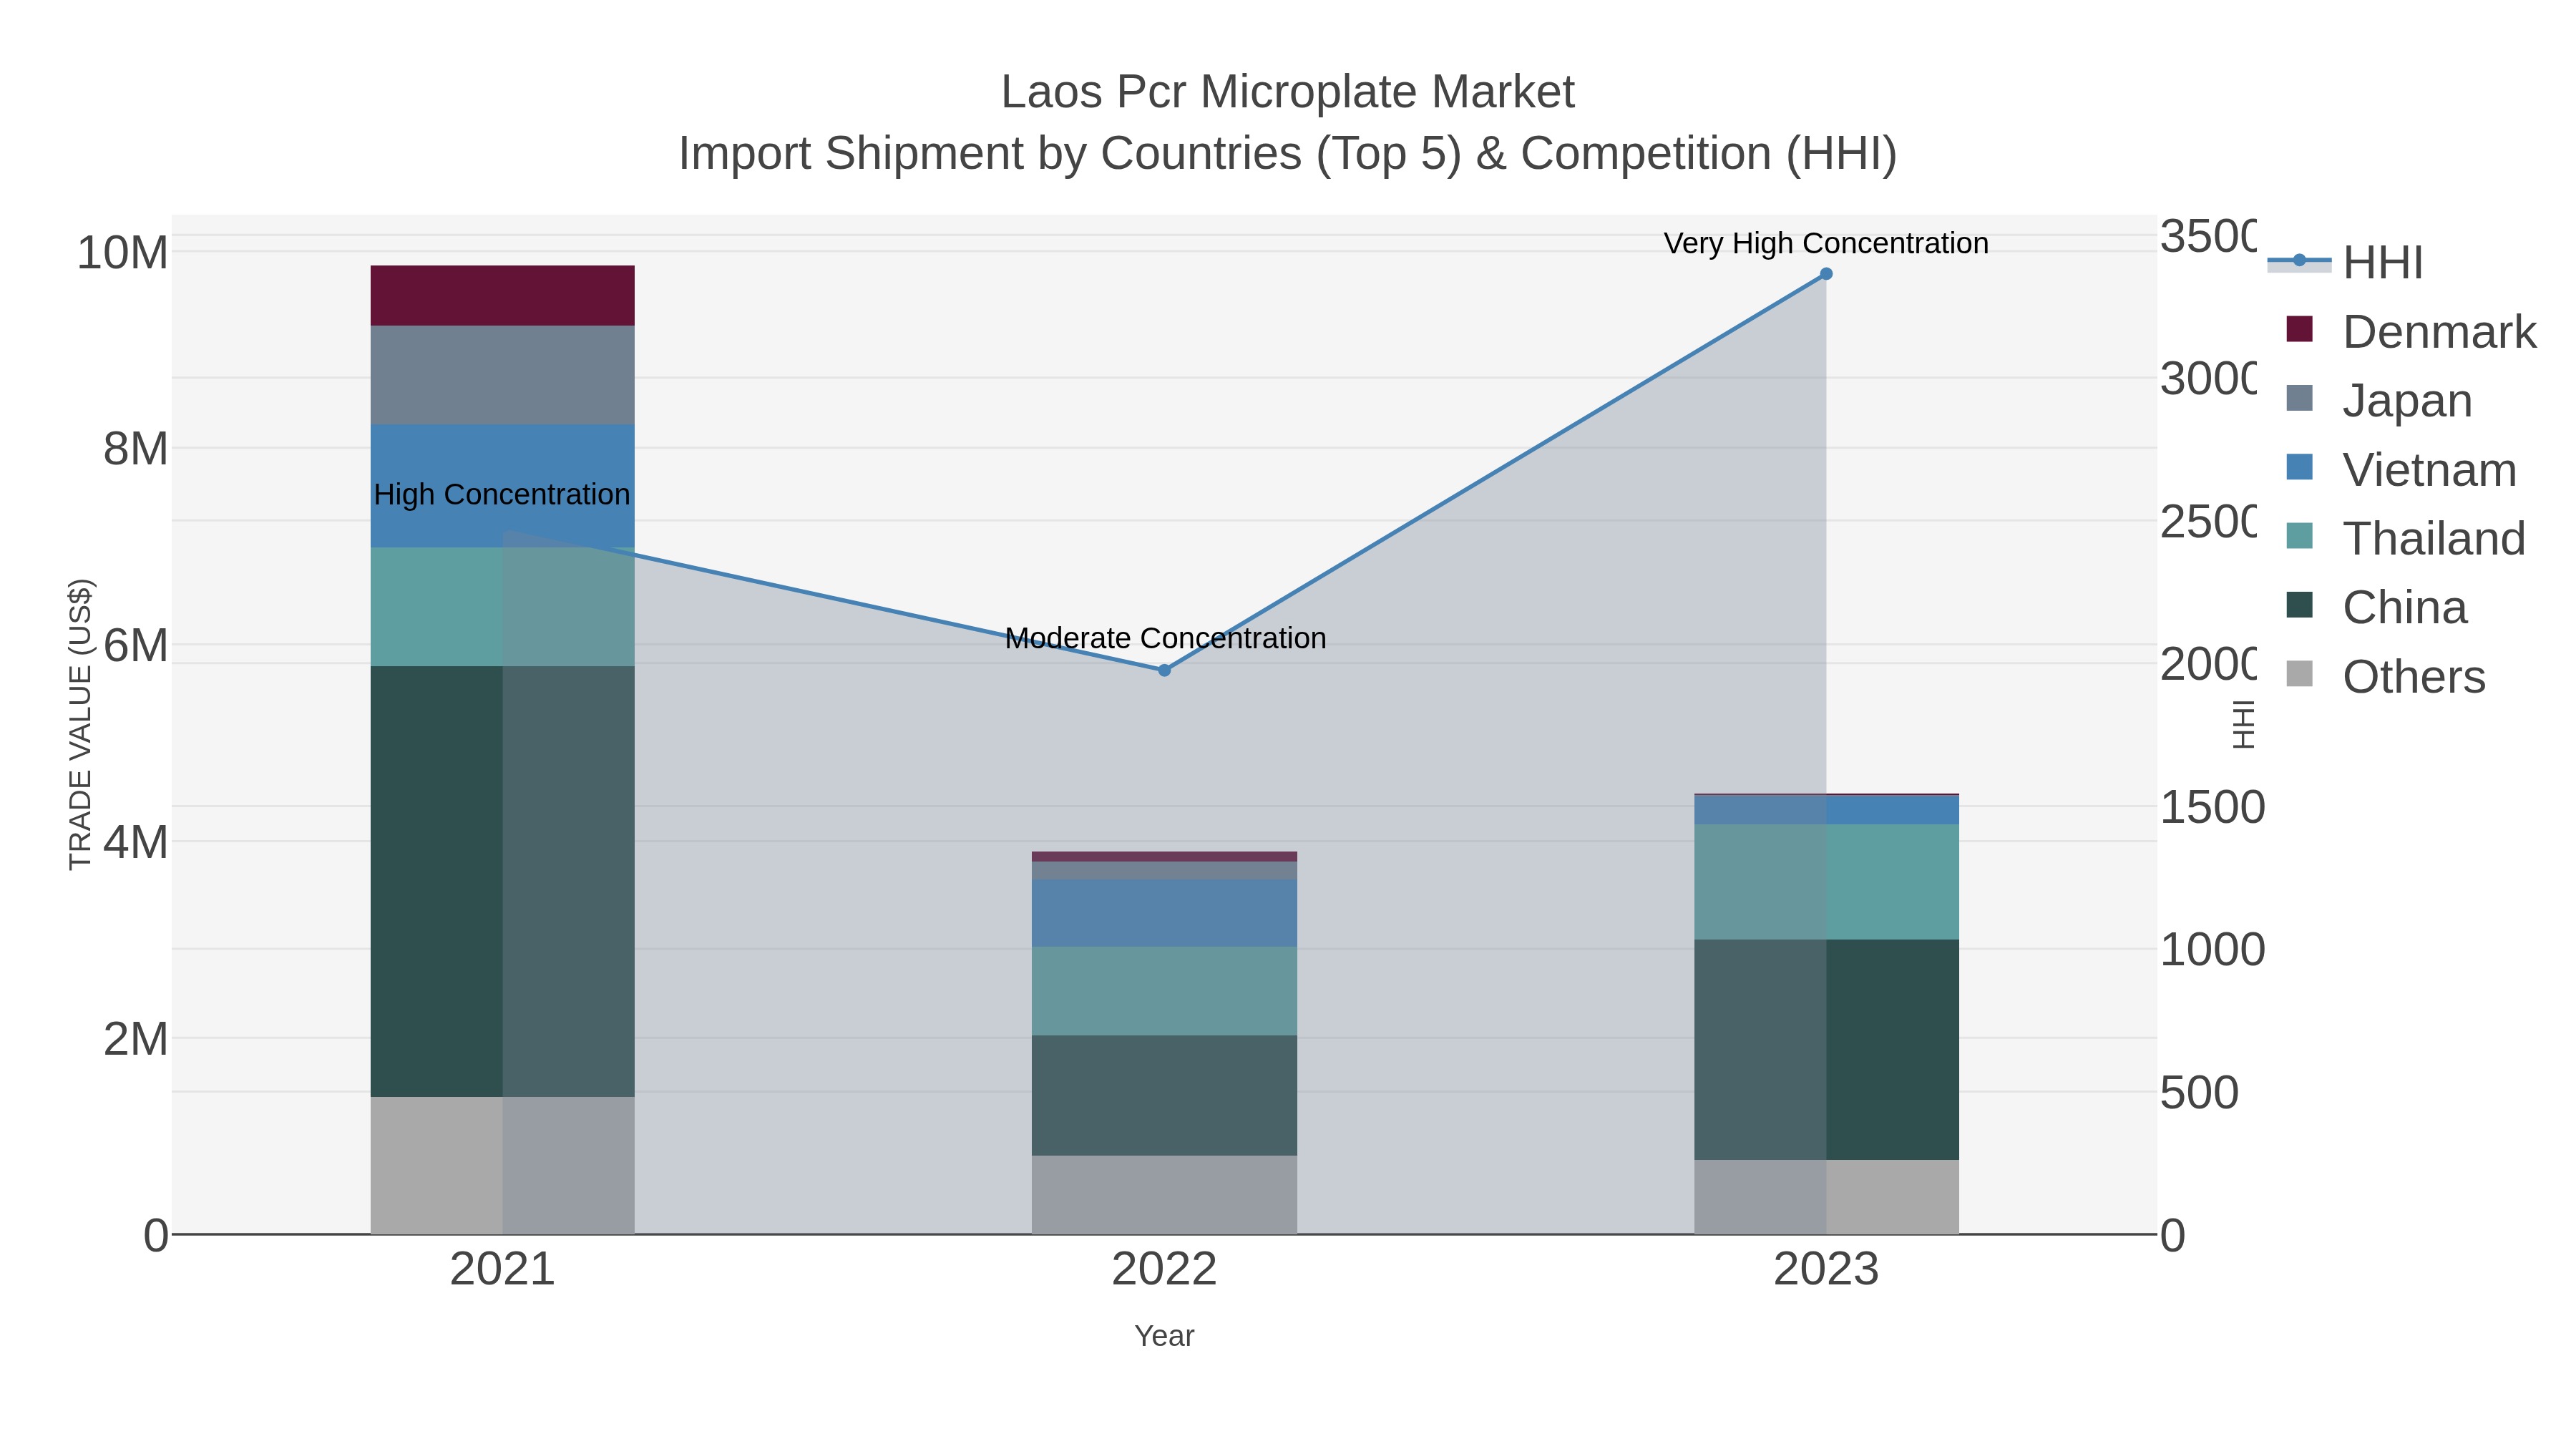Click the Vietnam blue legend swatch

coord(2300,467)
